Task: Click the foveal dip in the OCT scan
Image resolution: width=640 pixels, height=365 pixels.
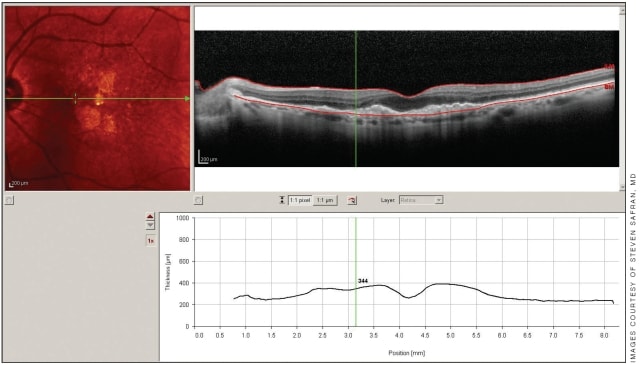Action: click(x=409, y=97)
